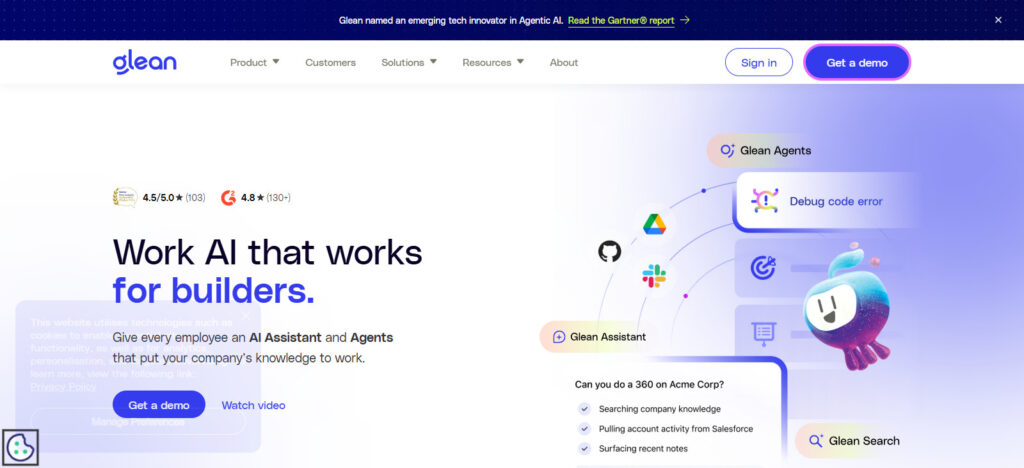The height and width of the screenshot is (468, 1024).
Task: Click the Glean Search magnifier icon
Action: point(816,441)
